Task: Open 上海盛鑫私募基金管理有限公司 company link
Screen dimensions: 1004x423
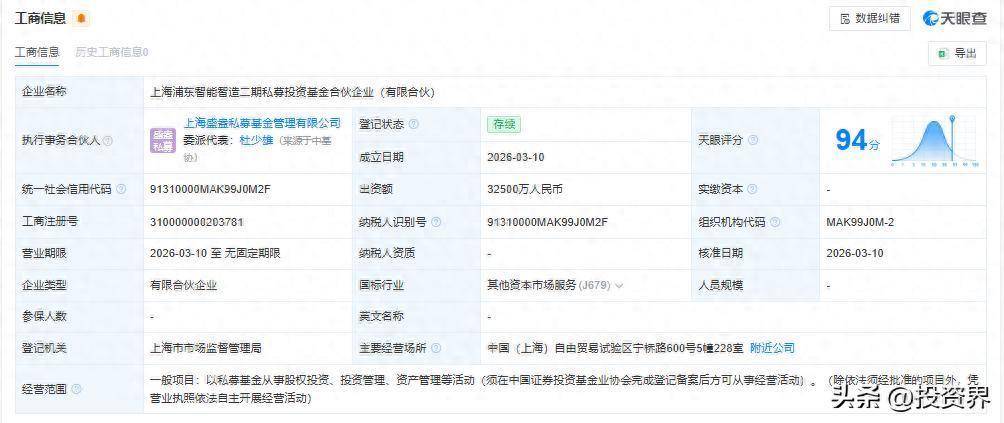Action: [262, 123]
